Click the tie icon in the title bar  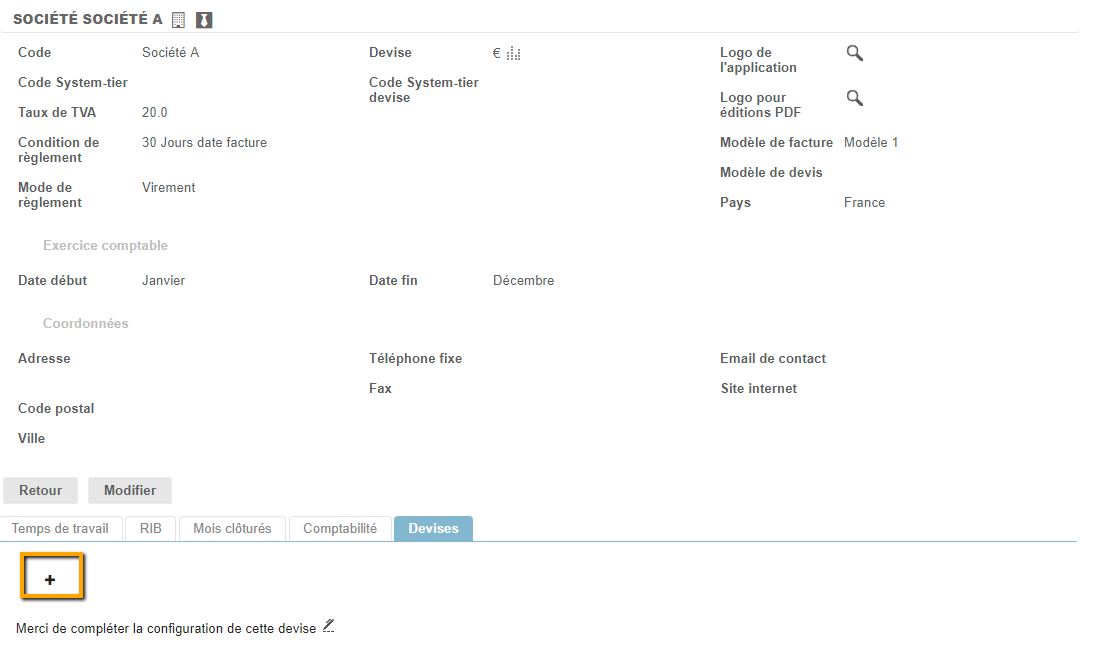pyautogui.click(x=204, y=20)
